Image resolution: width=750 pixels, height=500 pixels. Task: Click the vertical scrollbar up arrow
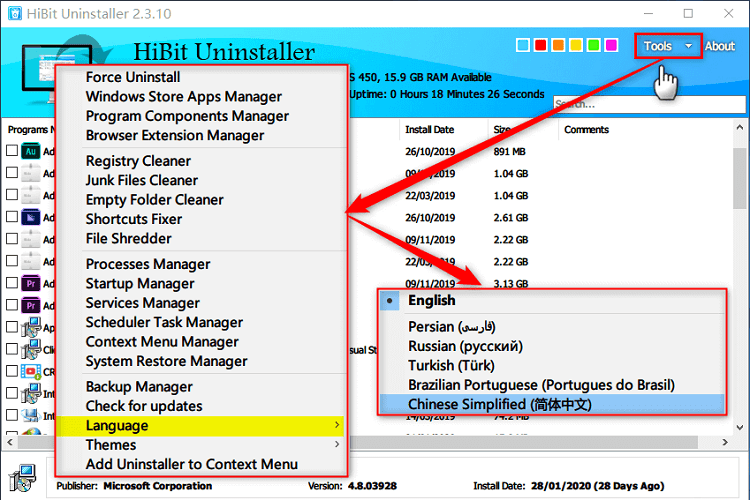[x=740, y=128]
